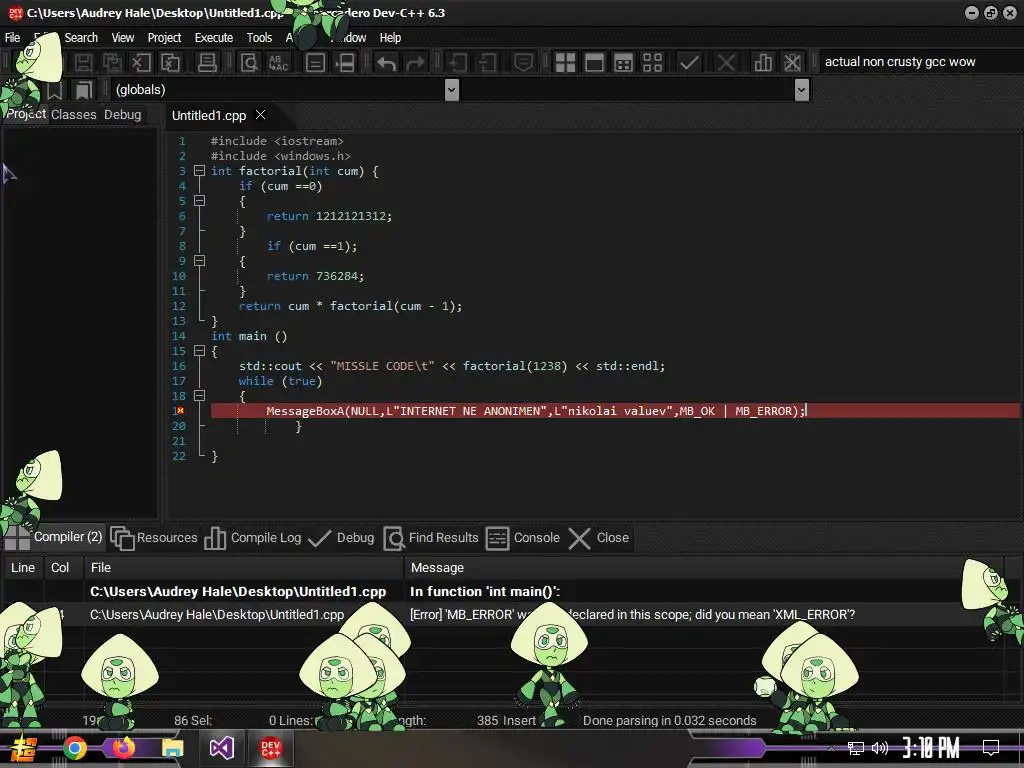This screenshot has width=1024, height=768.
Task: Click the Compile & Run toolbar icon
Action: 624,63
